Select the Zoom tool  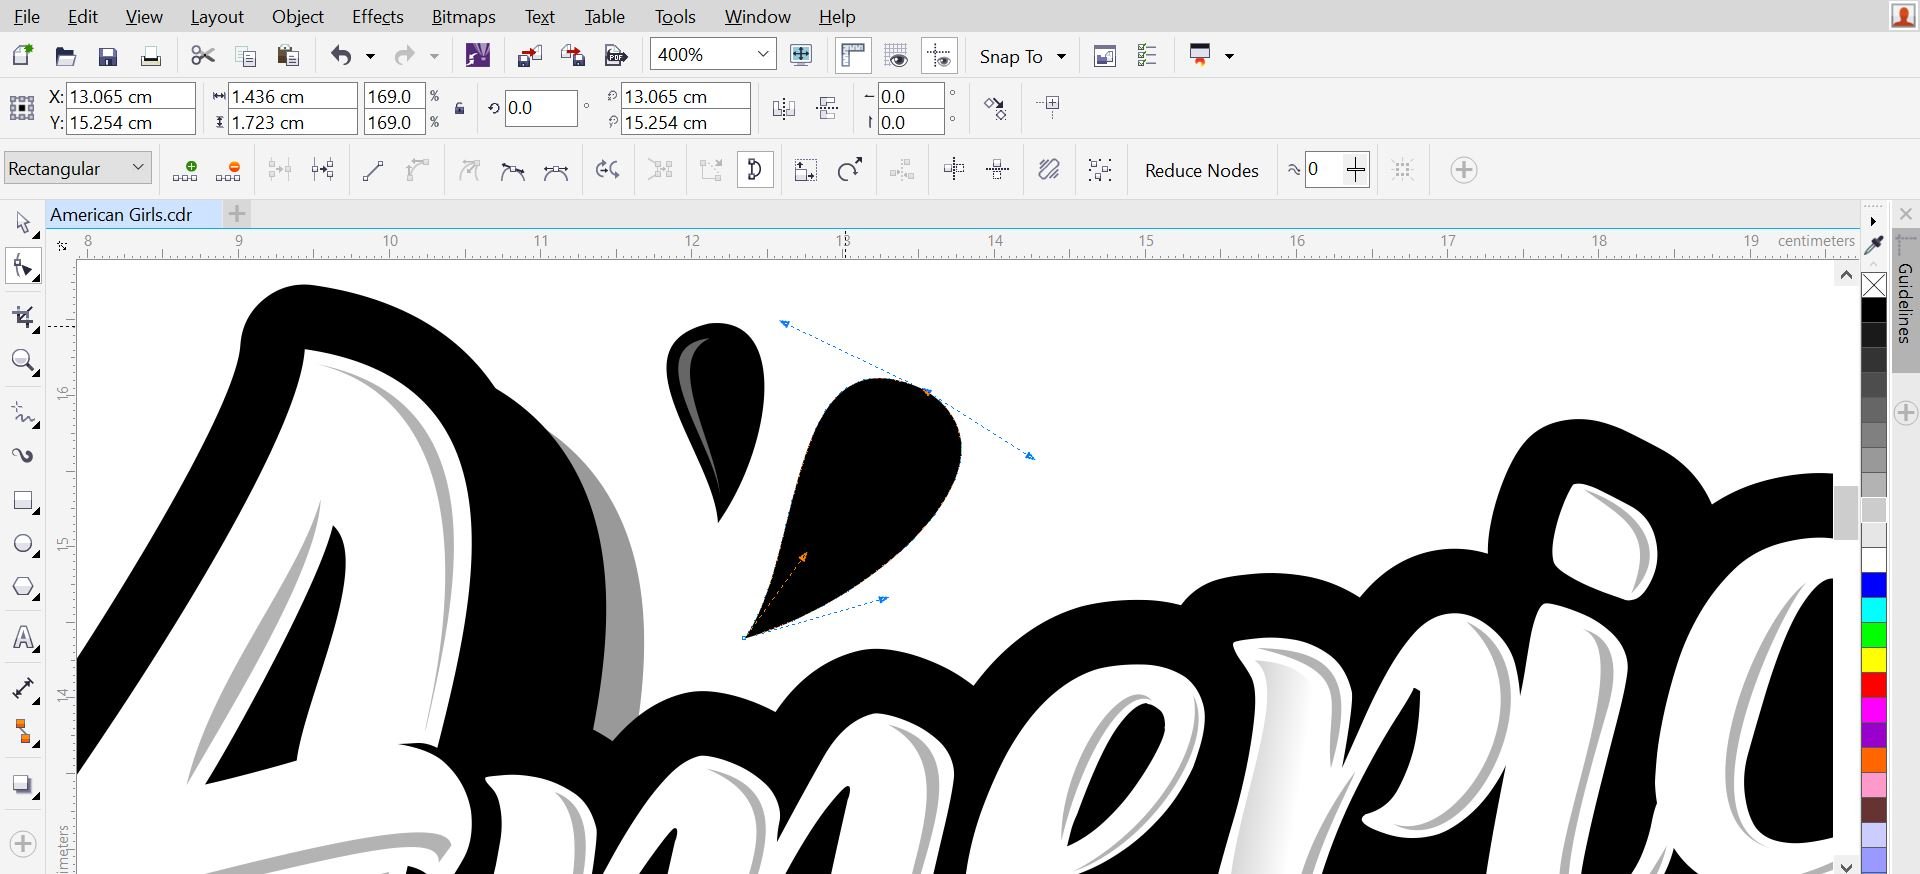click(23, 361)
